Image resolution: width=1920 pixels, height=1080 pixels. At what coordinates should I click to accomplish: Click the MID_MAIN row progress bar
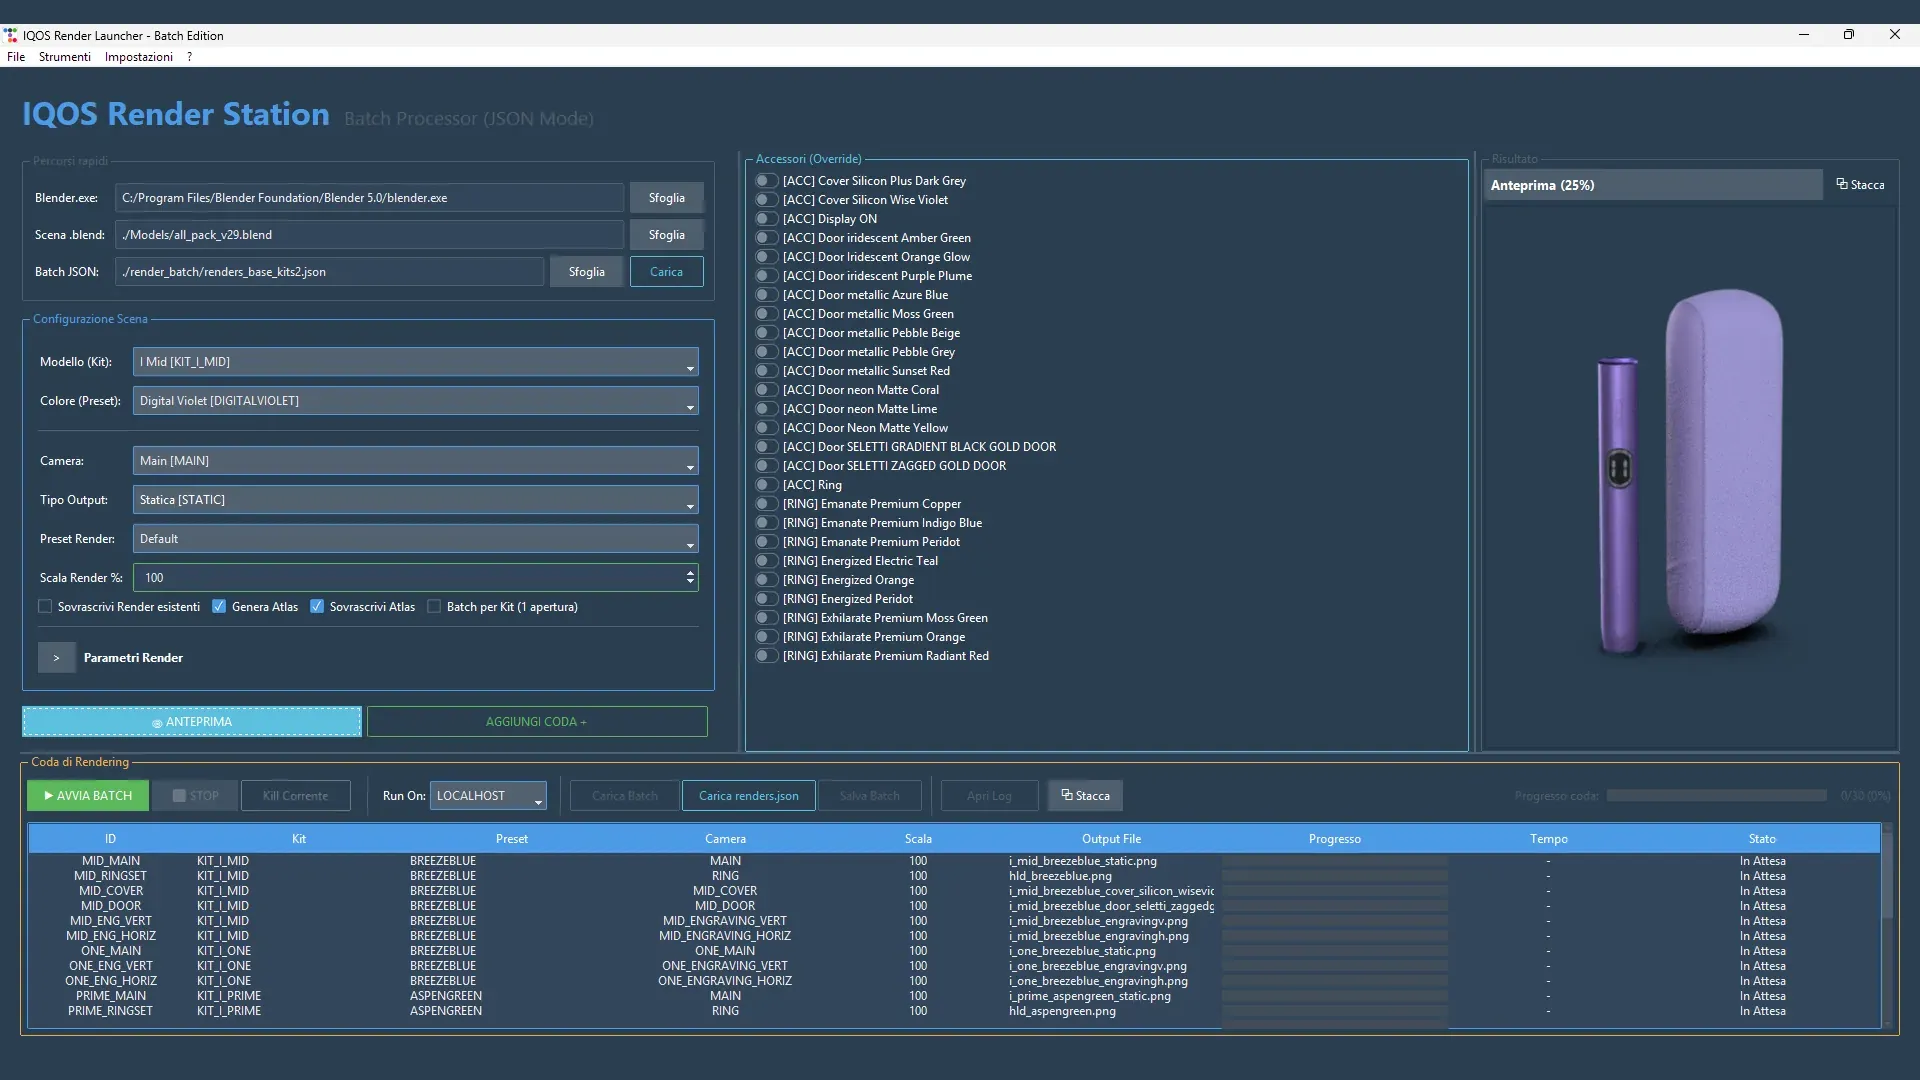pyautogui.click(x=1335, y=861)
